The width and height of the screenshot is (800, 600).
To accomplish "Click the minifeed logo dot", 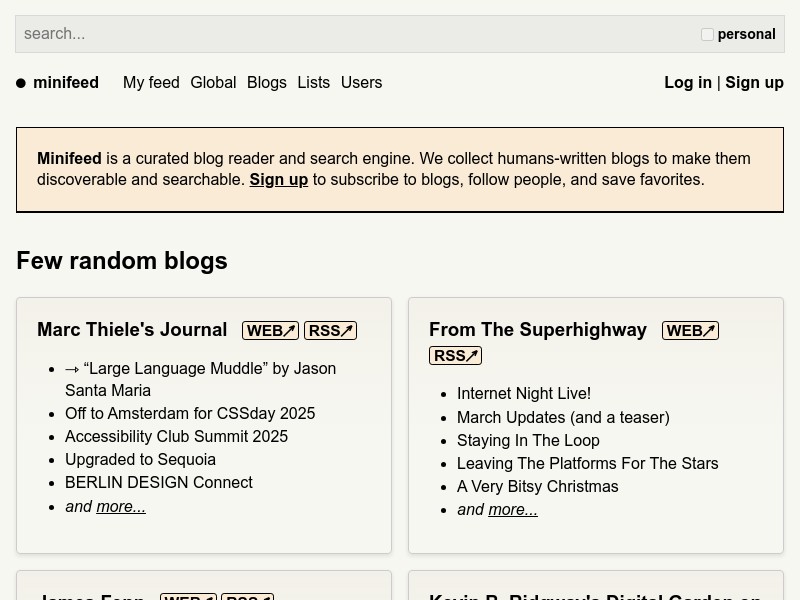I will click(21, 83).
